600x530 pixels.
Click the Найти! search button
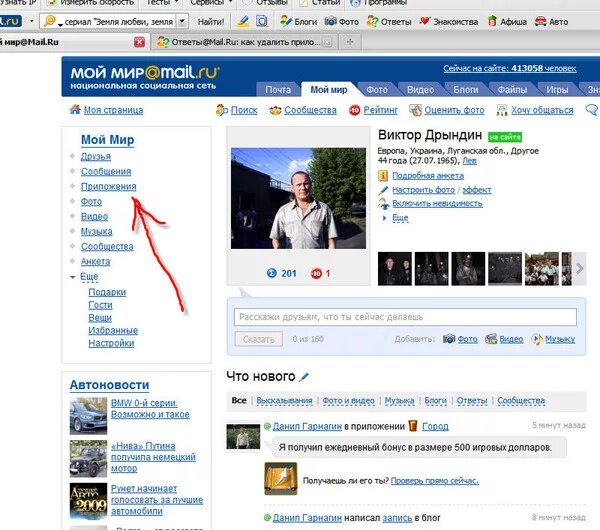click(x=211, y=22)
